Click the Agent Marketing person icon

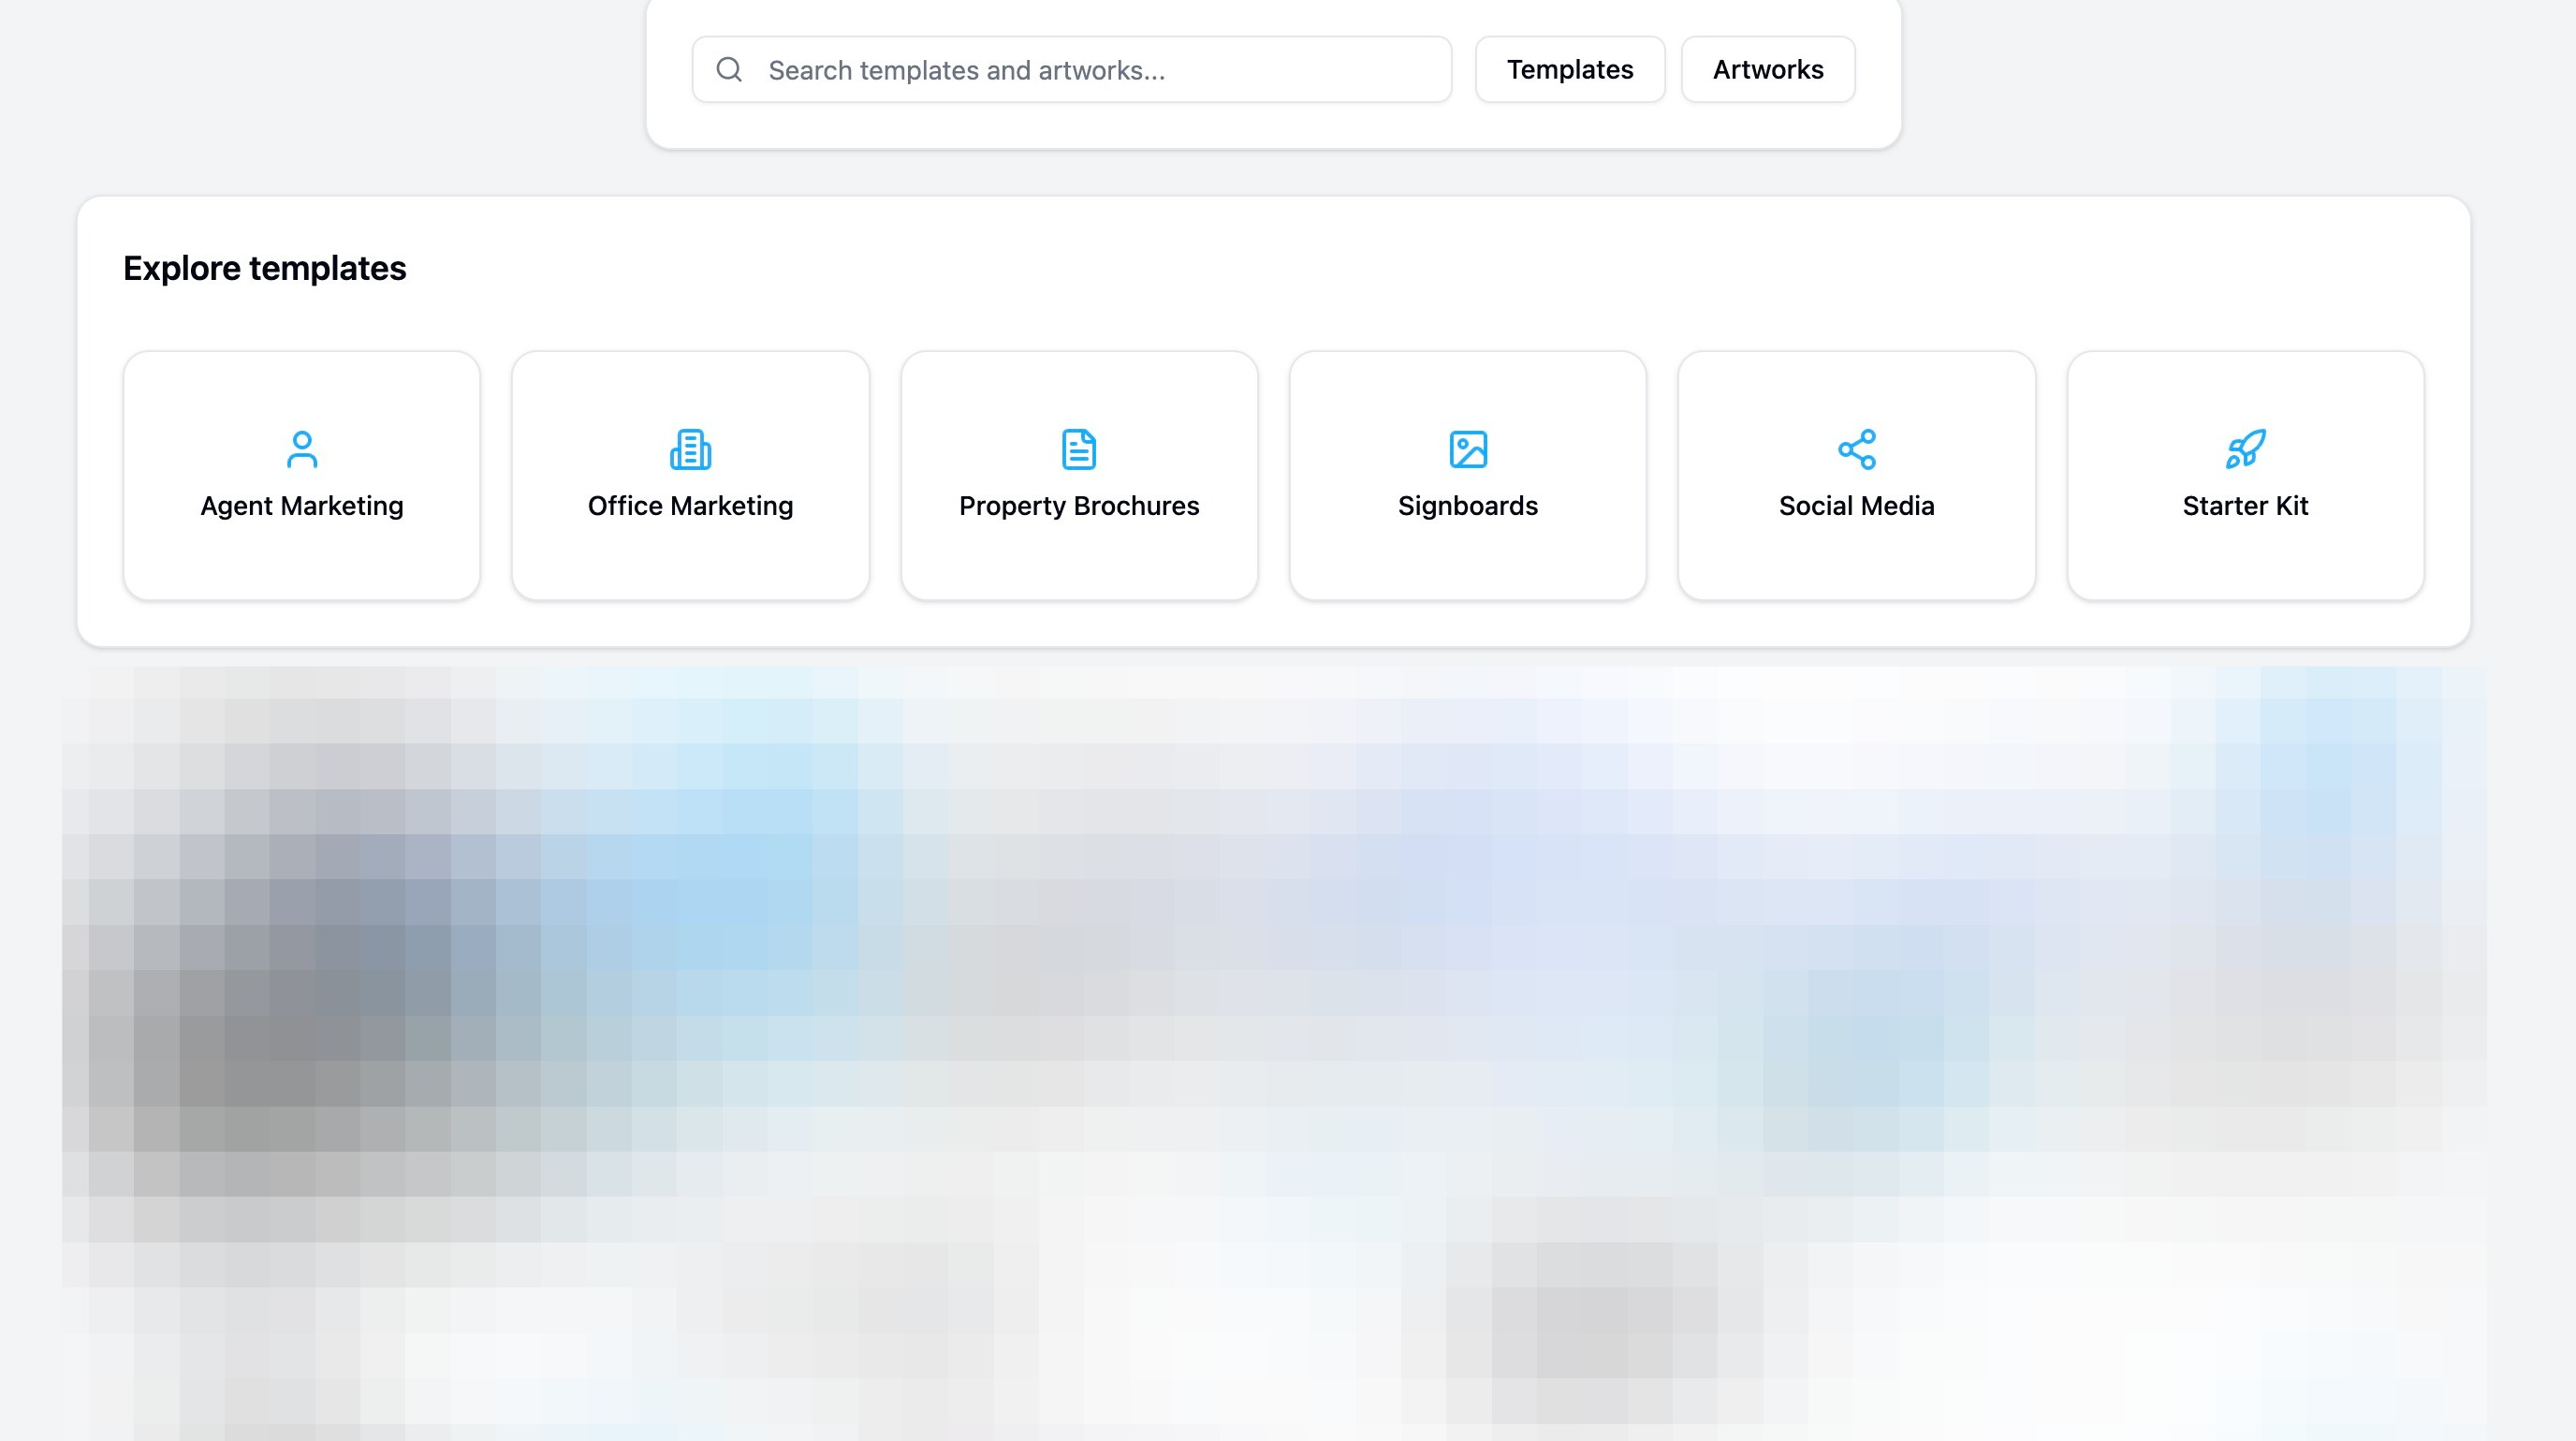tap(302, 449)
